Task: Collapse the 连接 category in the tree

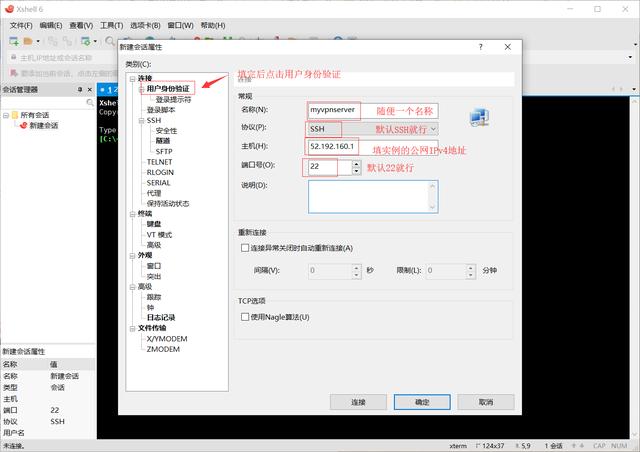Action: (132, 78)
